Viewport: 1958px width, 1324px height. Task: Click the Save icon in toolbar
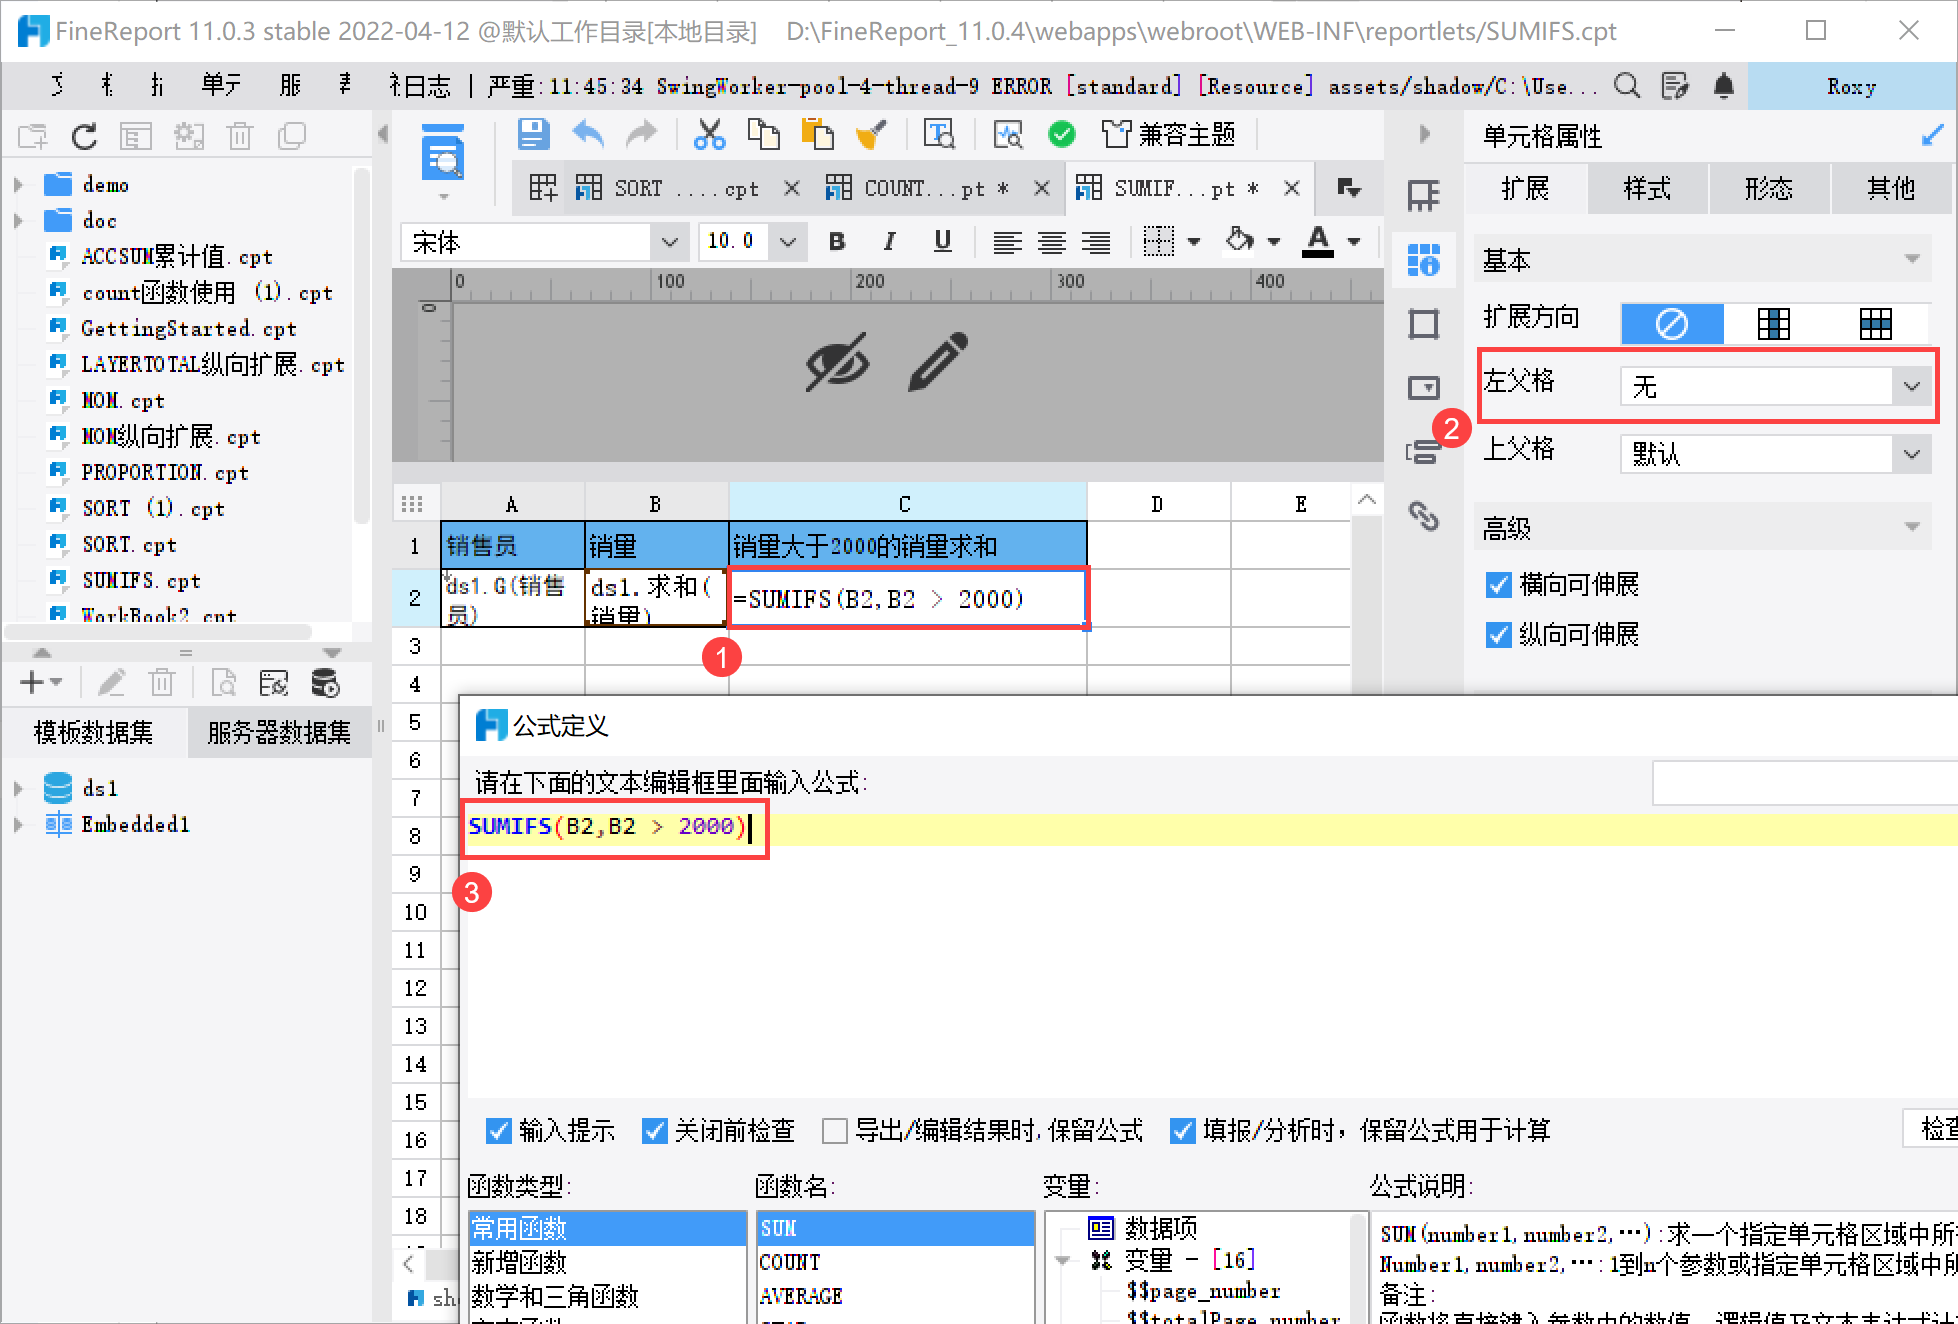(533, 134)
